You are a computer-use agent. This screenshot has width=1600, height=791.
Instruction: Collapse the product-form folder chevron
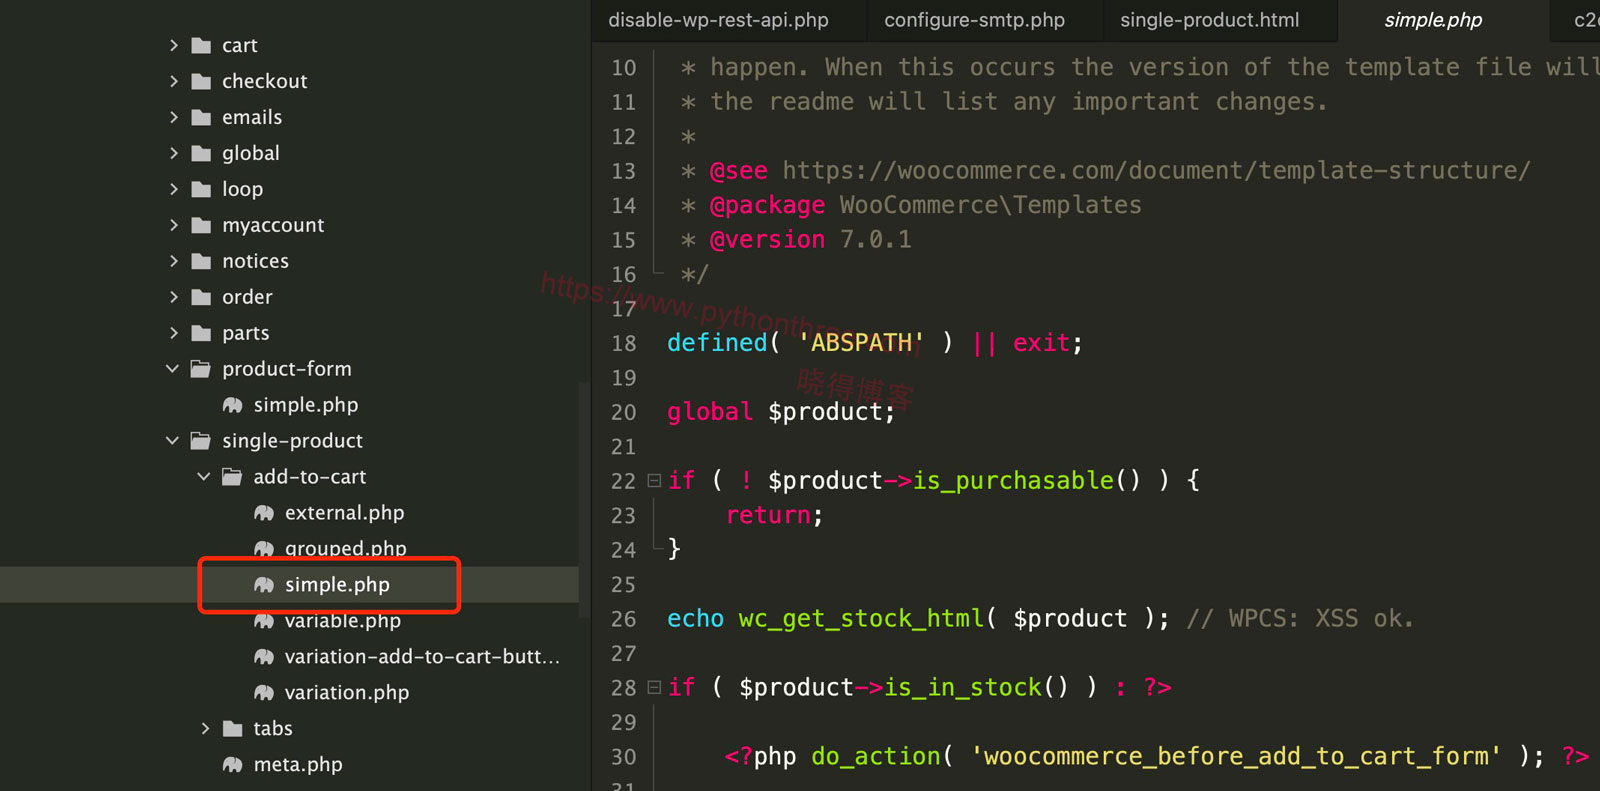click(173, 369)
